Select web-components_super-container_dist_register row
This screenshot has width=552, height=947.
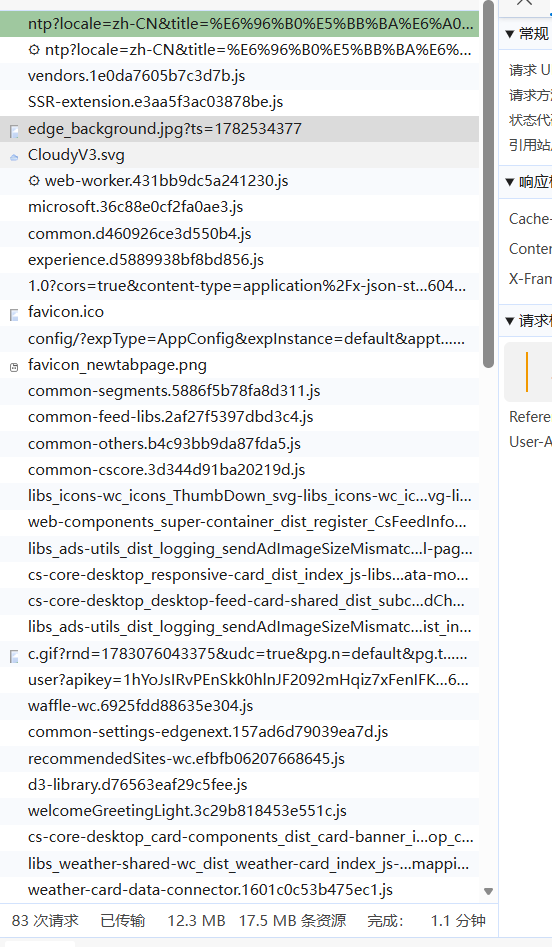coord(239,522)
